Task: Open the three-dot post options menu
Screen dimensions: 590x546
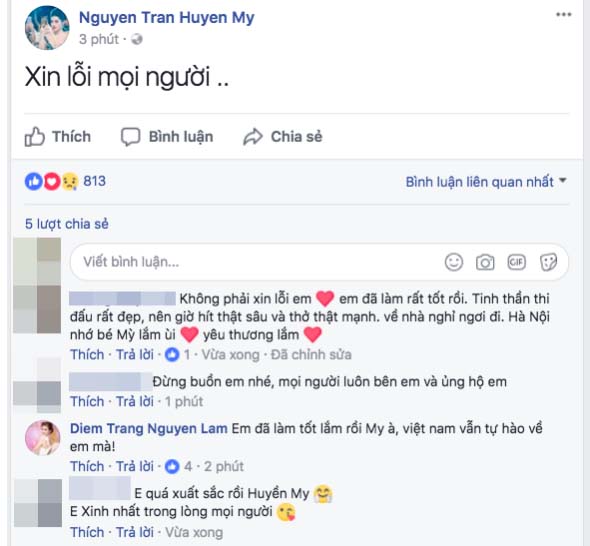Action: pos(563,15)
